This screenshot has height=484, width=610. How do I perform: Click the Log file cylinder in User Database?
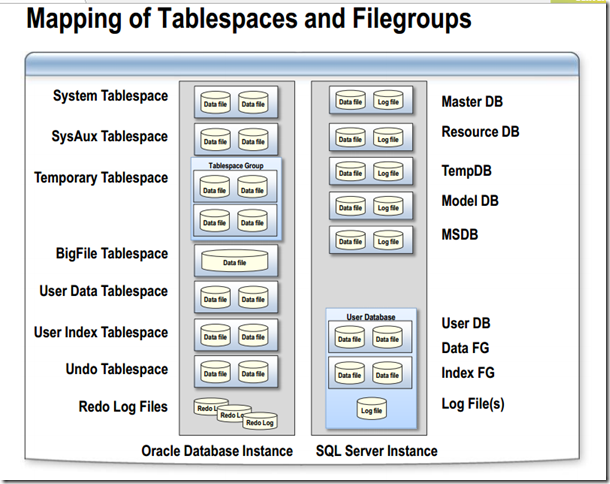(372, 409)
